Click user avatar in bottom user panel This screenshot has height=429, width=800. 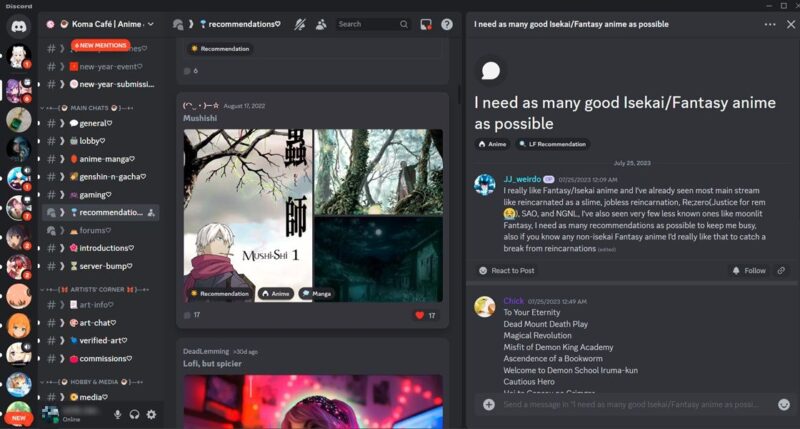click(50, 414)
